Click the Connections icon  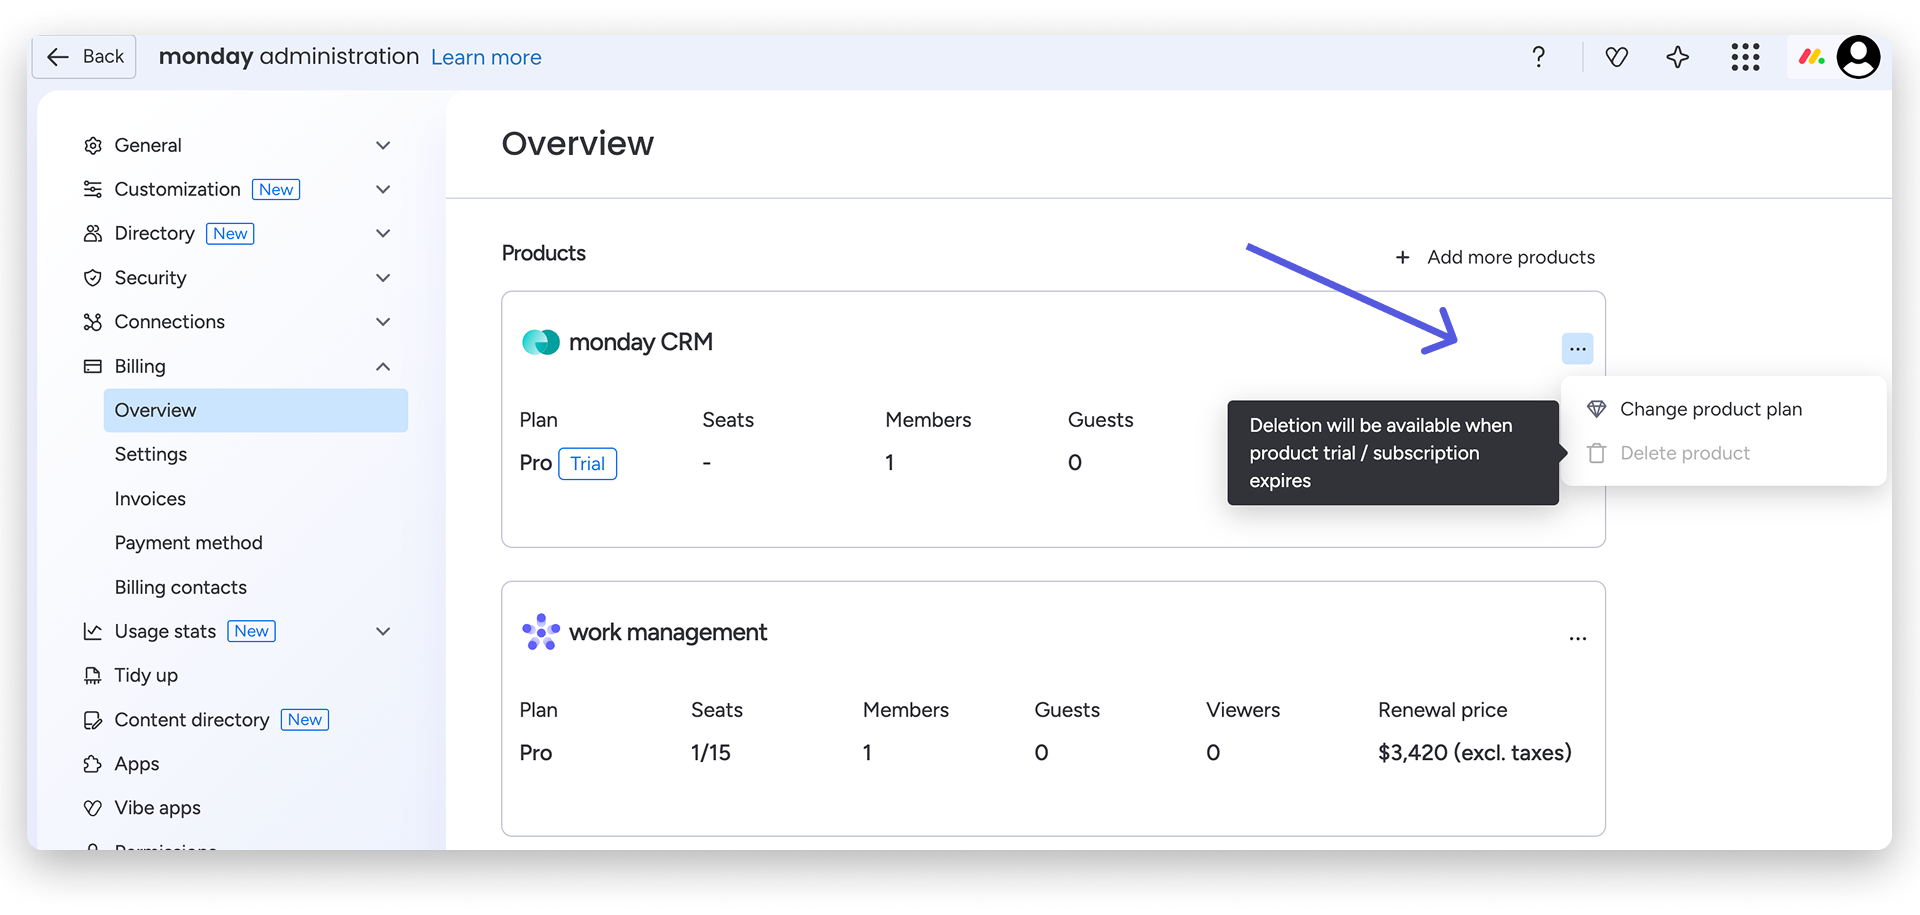pyautogui.click(x=93, y=322)
